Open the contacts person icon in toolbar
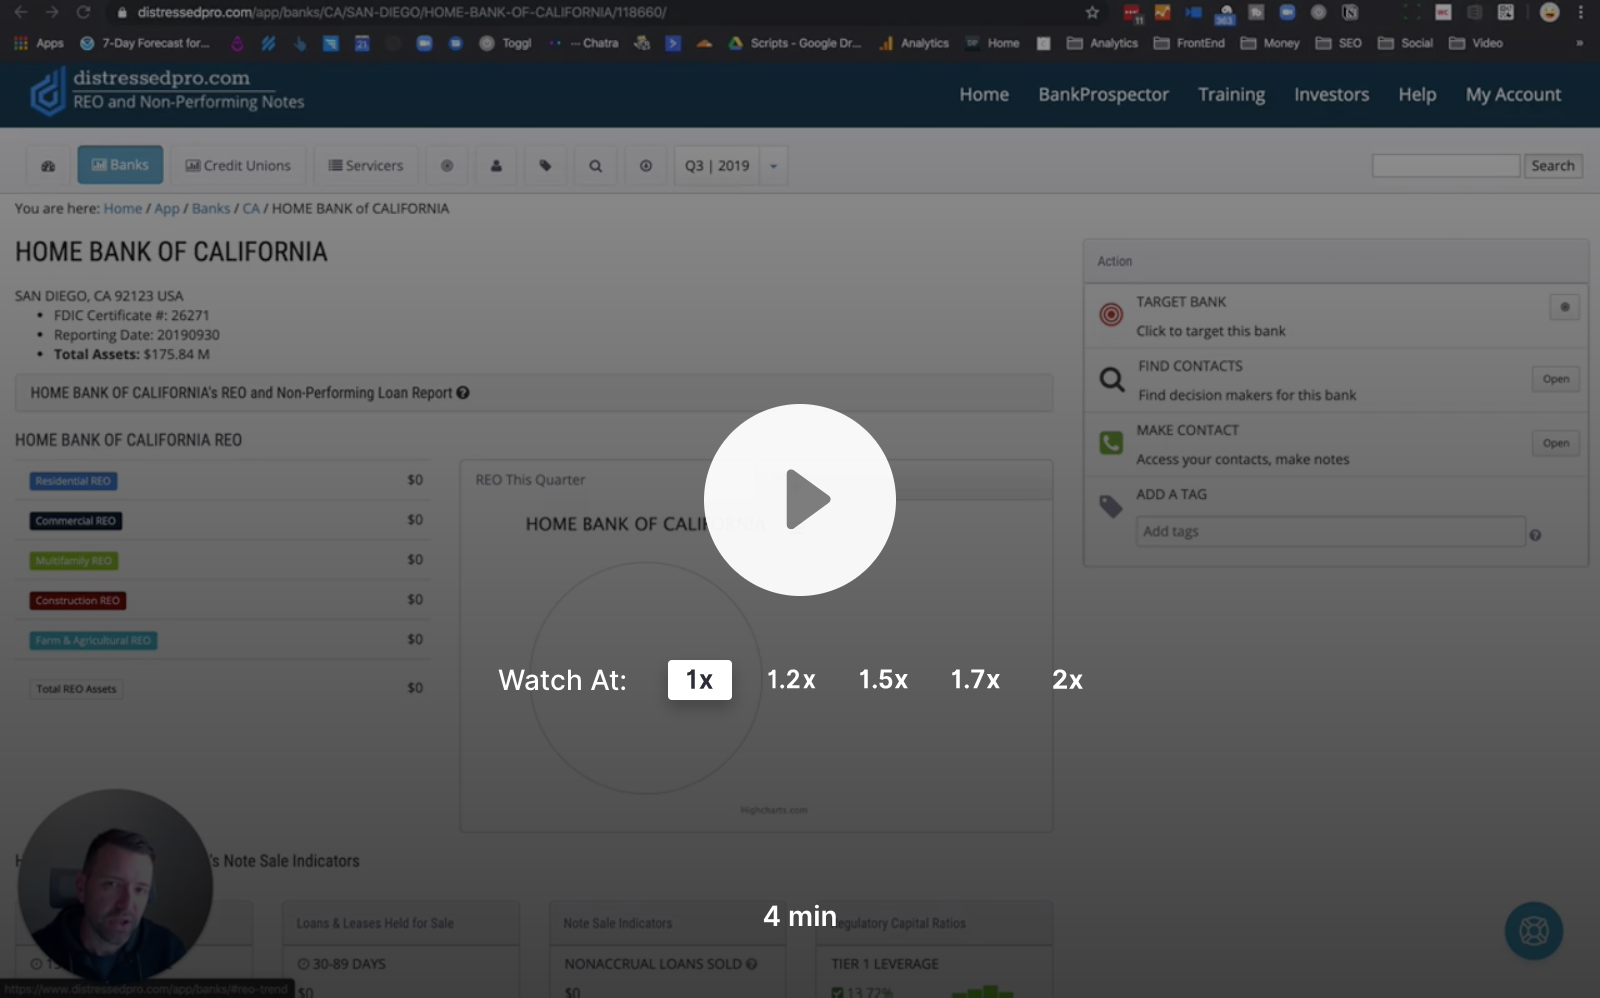 (x=496, y=166)
